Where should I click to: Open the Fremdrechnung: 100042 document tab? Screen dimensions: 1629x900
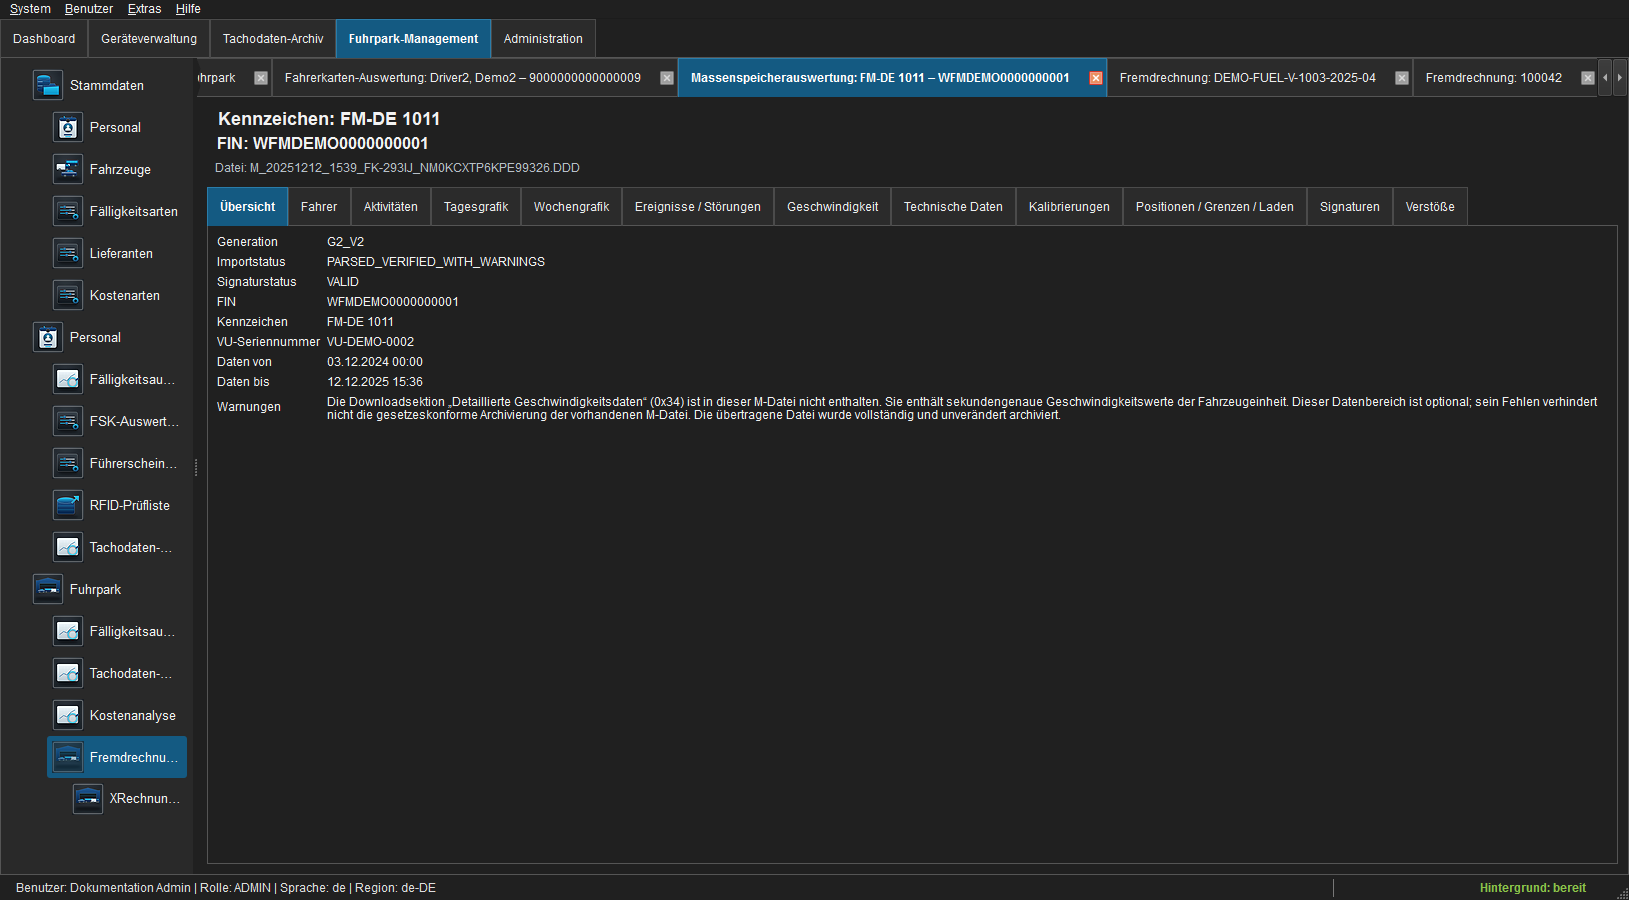(1493, 78)
